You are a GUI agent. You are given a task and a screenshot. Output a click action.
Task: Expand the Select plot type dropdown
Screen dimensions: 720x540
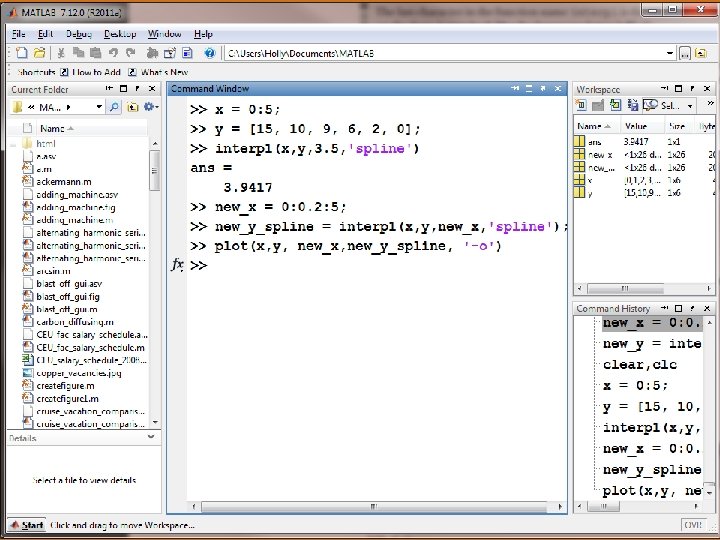pyautogui.click(x=689, y=106)
